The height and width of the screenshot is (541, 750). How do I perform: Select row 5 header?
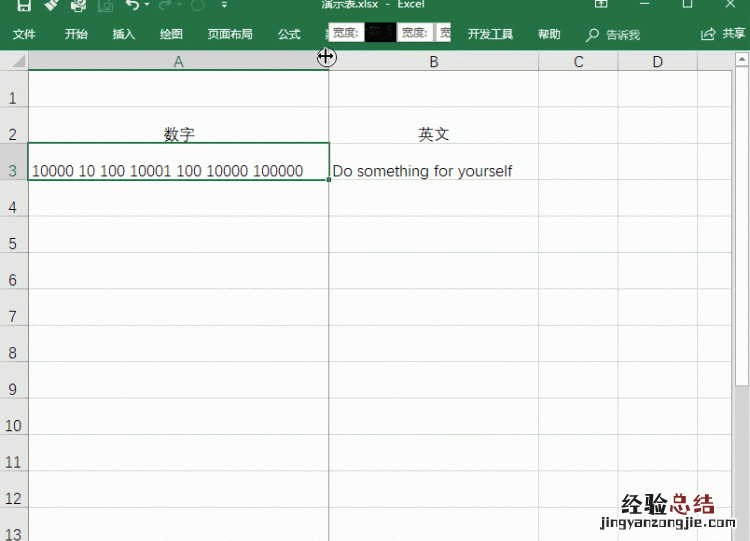point(14,234)
